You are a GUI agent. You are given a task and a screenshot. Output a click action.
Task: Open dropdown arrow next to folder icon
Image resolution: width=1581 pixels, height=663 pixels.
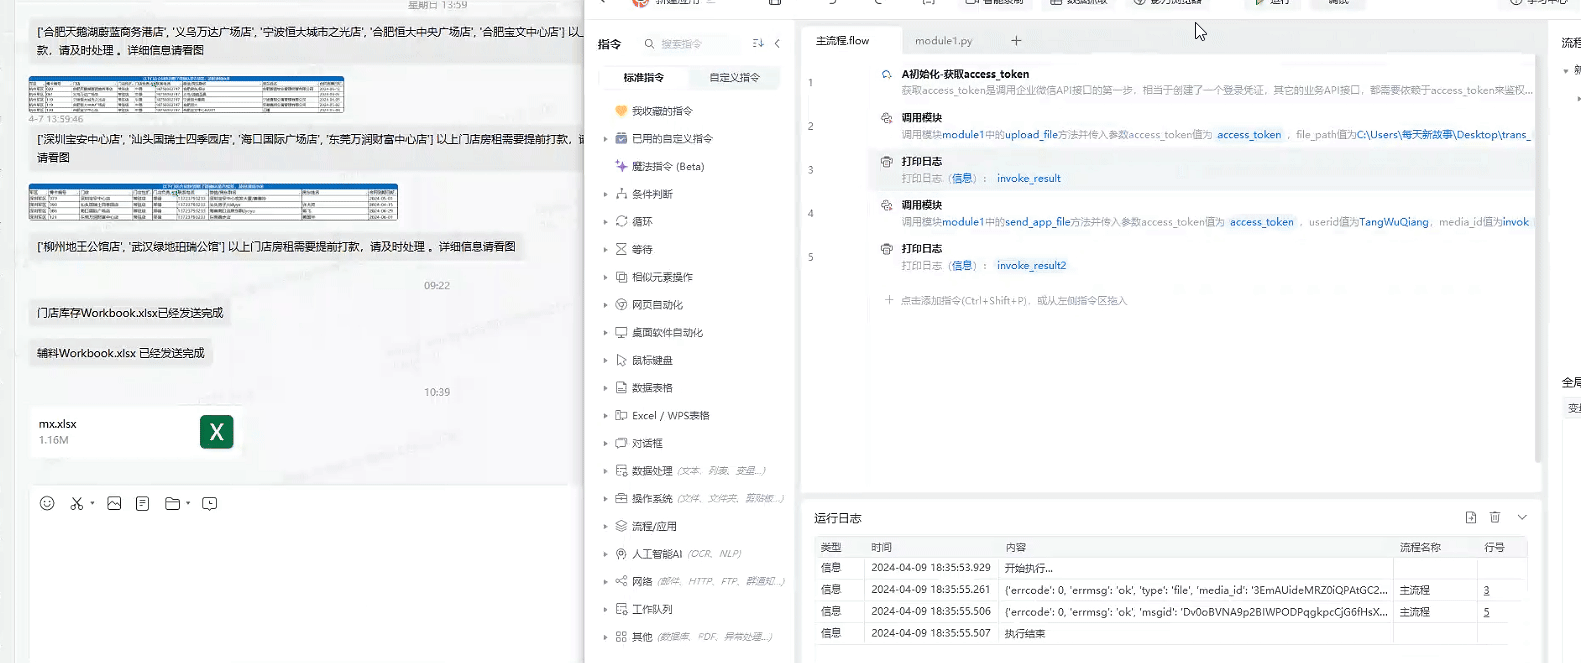click(188, 503)
